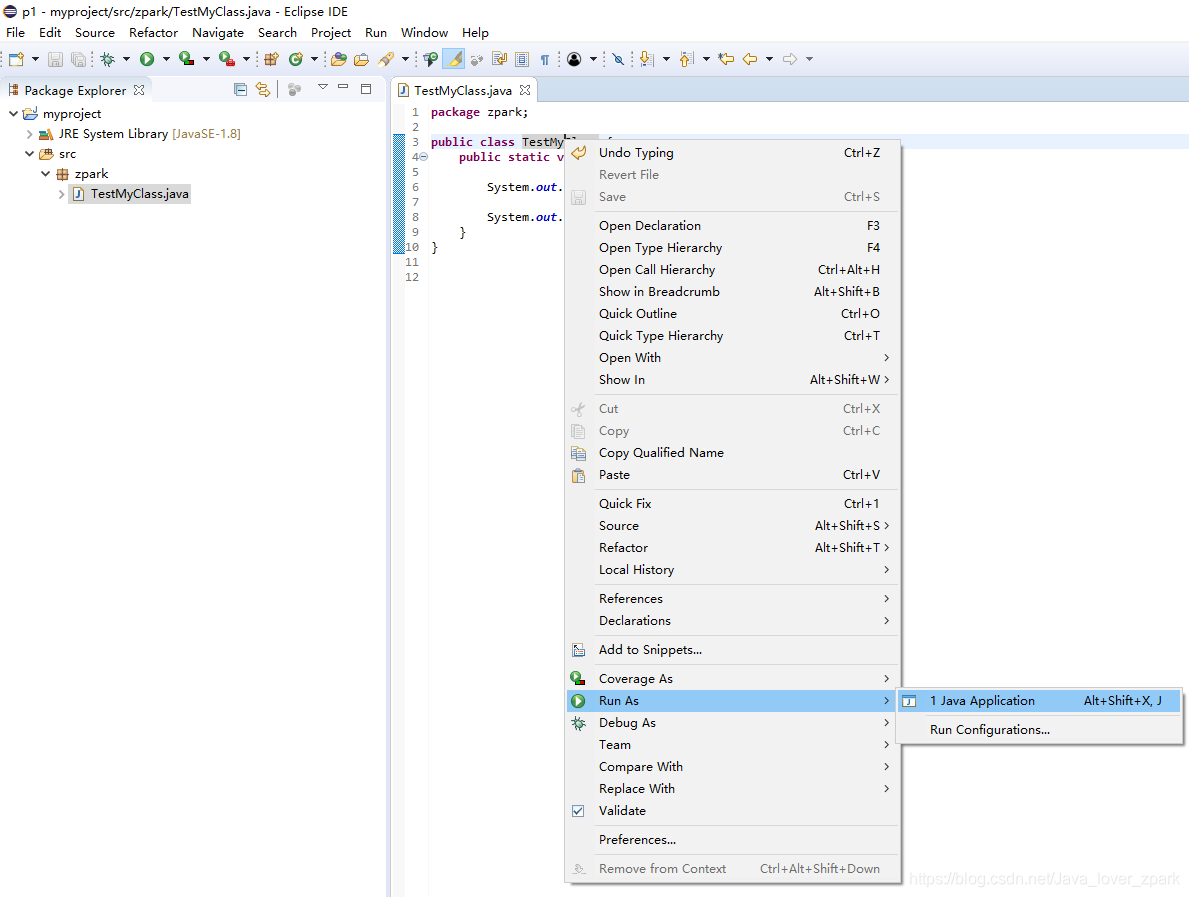Click the green Run toolbar button
This screenshot has height=897, width=1189.
click(147, 59)
